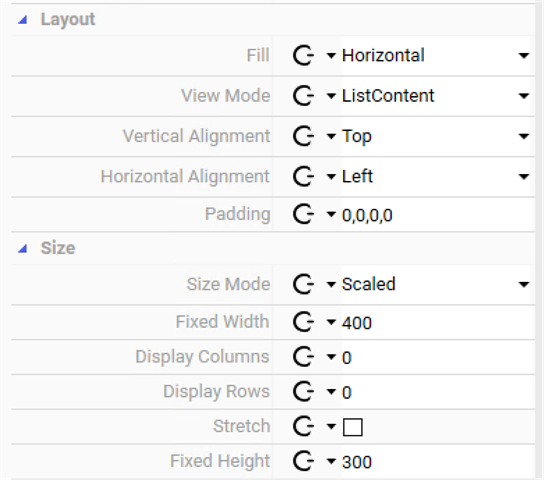Click the binding icon beside View Mode
The height and width of the screenshot is (480, 544).
click(303, 96)
